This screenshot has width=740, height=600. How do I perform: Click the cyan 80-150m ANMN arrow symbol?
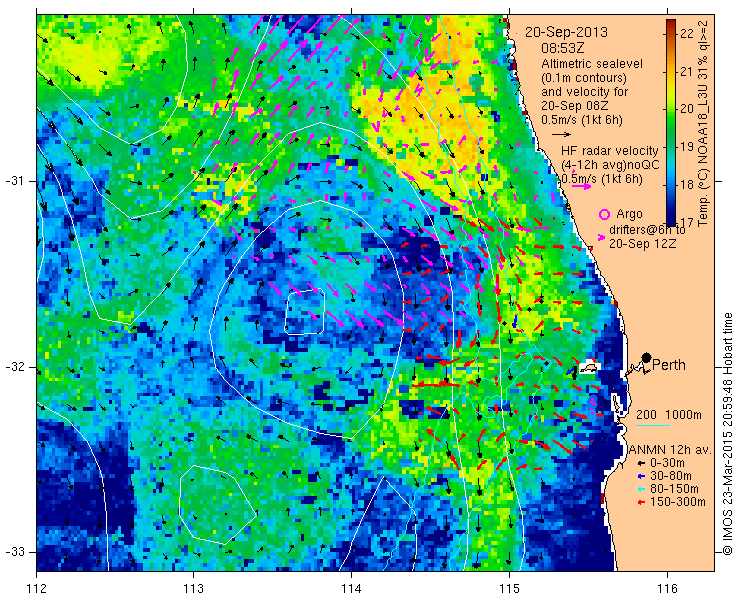[640, 489]
